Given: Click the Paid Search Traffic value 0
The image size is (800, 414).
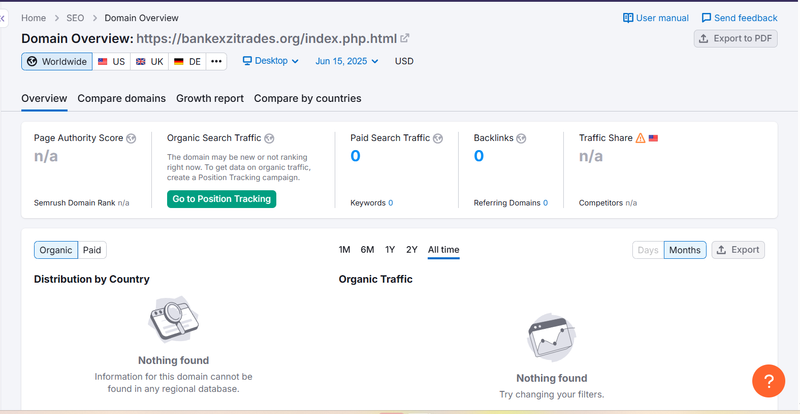Looking at the screenshot, I should (355, 156).
